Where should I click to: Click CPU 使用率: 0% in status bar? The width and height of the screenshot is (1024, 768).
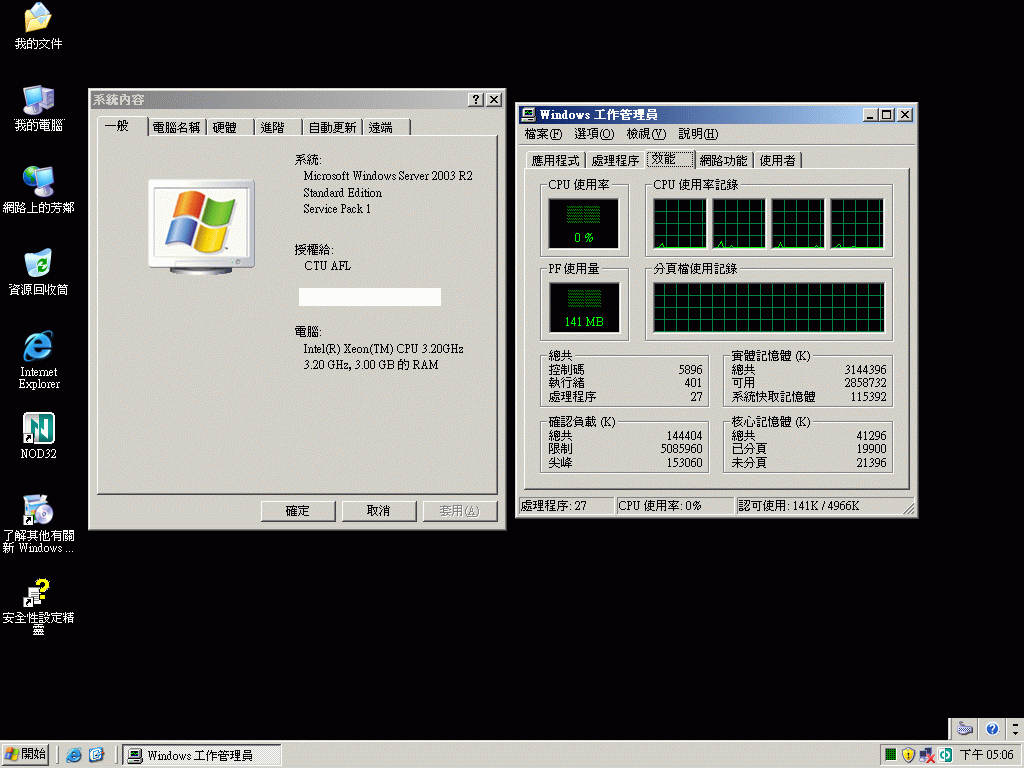675,505
